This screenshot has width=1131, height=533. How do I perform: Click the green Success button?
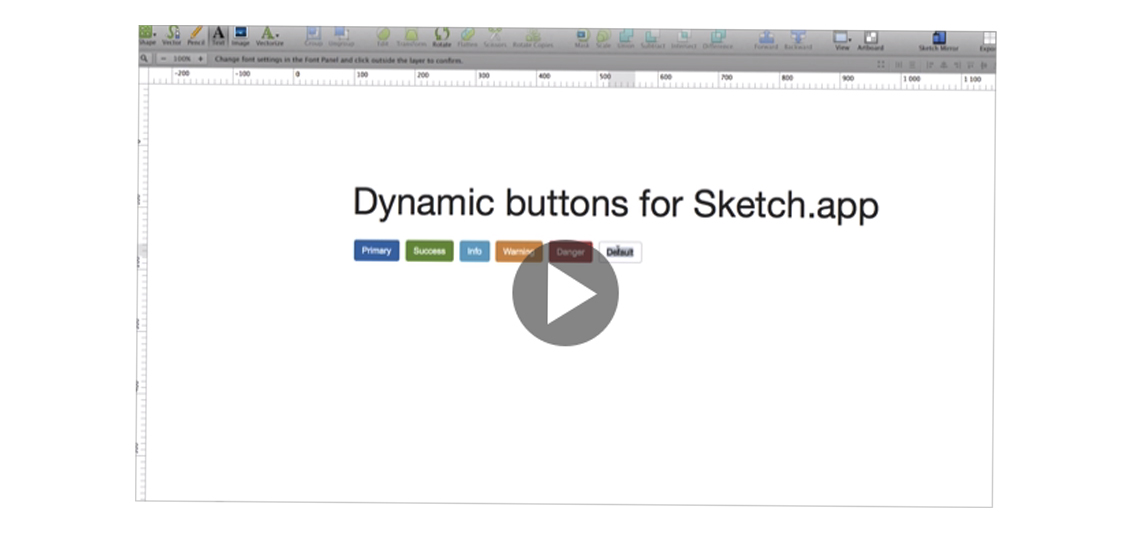point(429,250)
